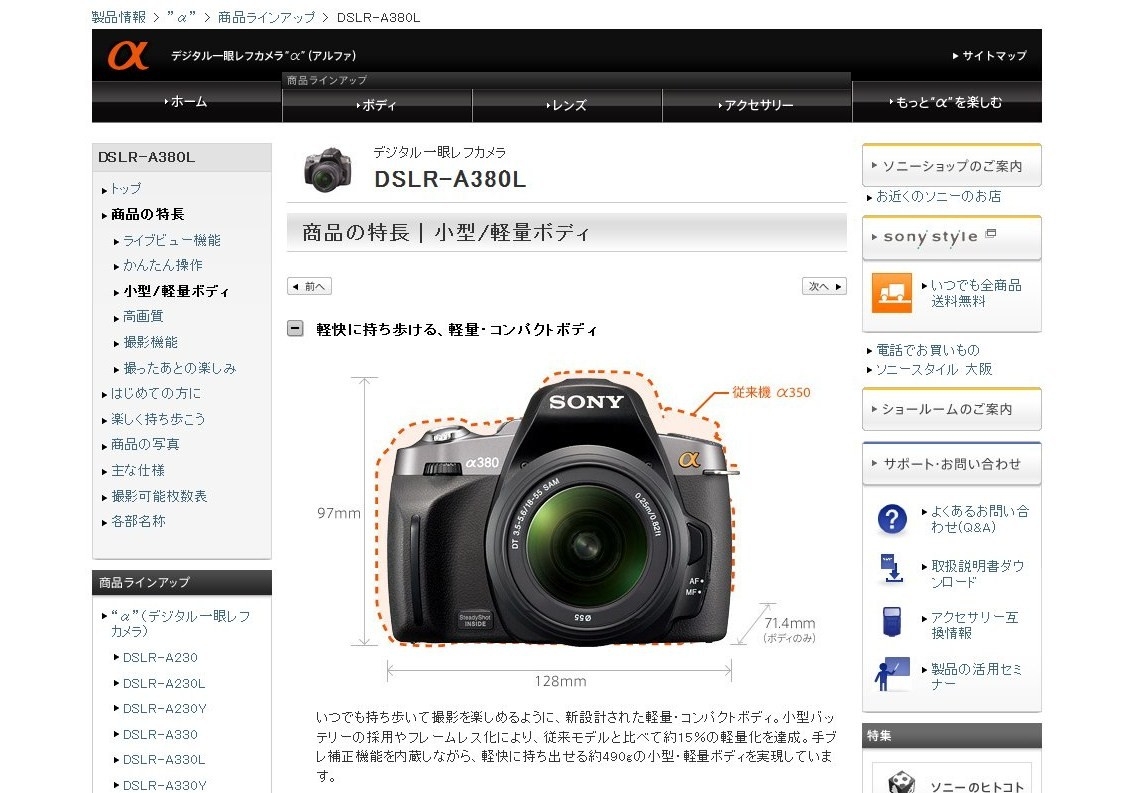The image size is (1136, 793).
Task: Click the 97mm height dimension label
Action: [x=338, y=513]
